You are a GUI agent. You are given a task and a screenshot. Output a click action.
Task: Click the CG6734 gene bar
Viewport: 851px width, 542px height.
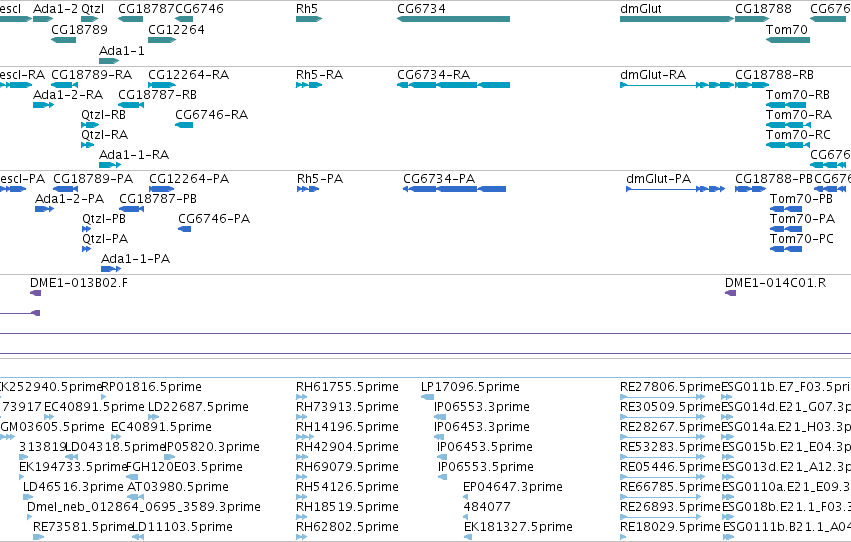(x=453, y=19)
